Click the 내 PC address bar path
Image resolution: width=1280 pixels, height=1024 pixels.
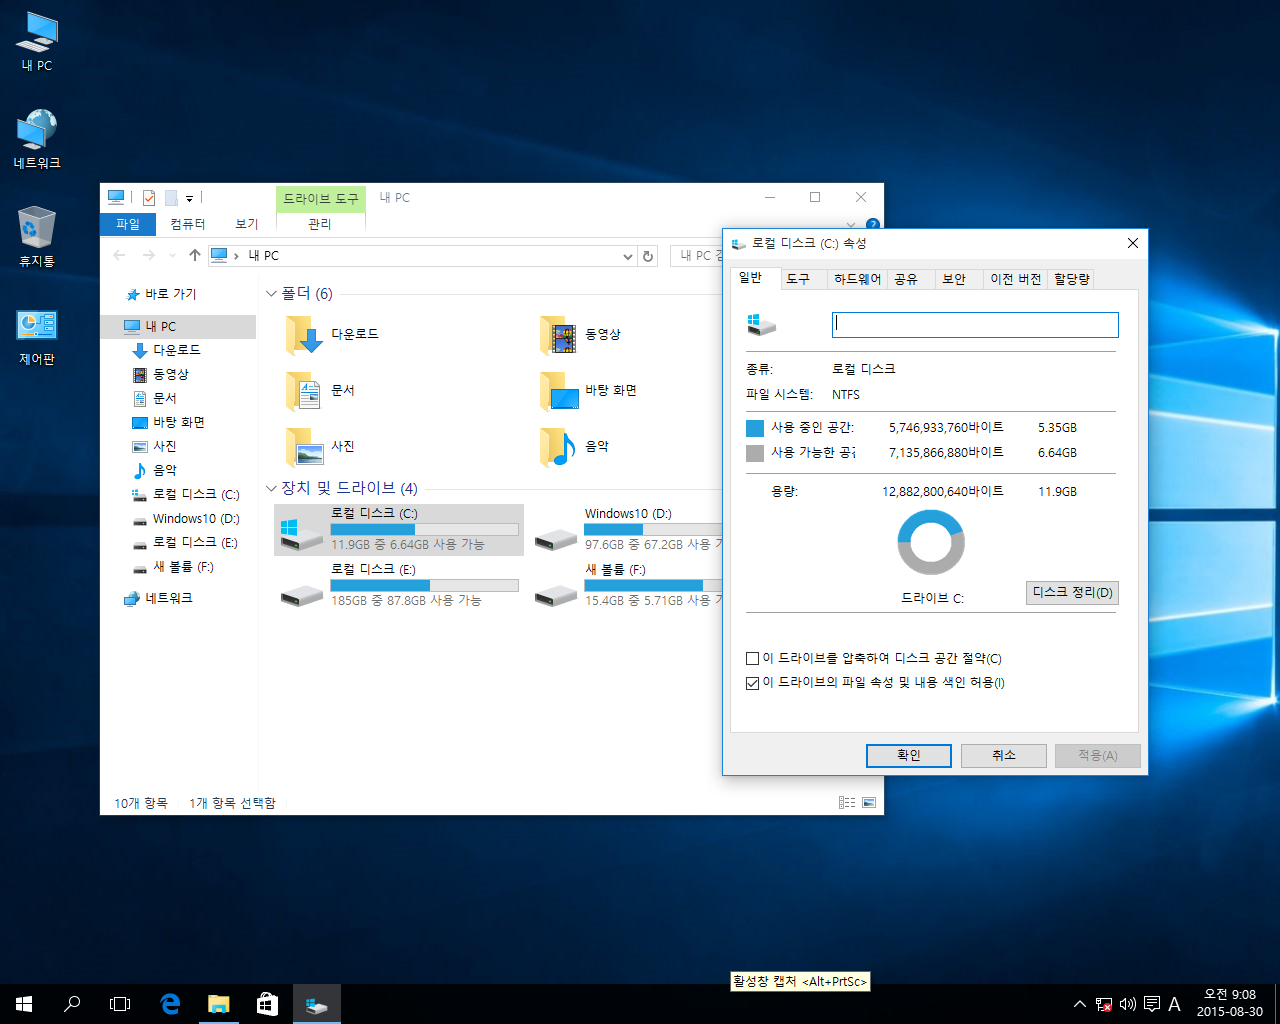coord(264,256)
